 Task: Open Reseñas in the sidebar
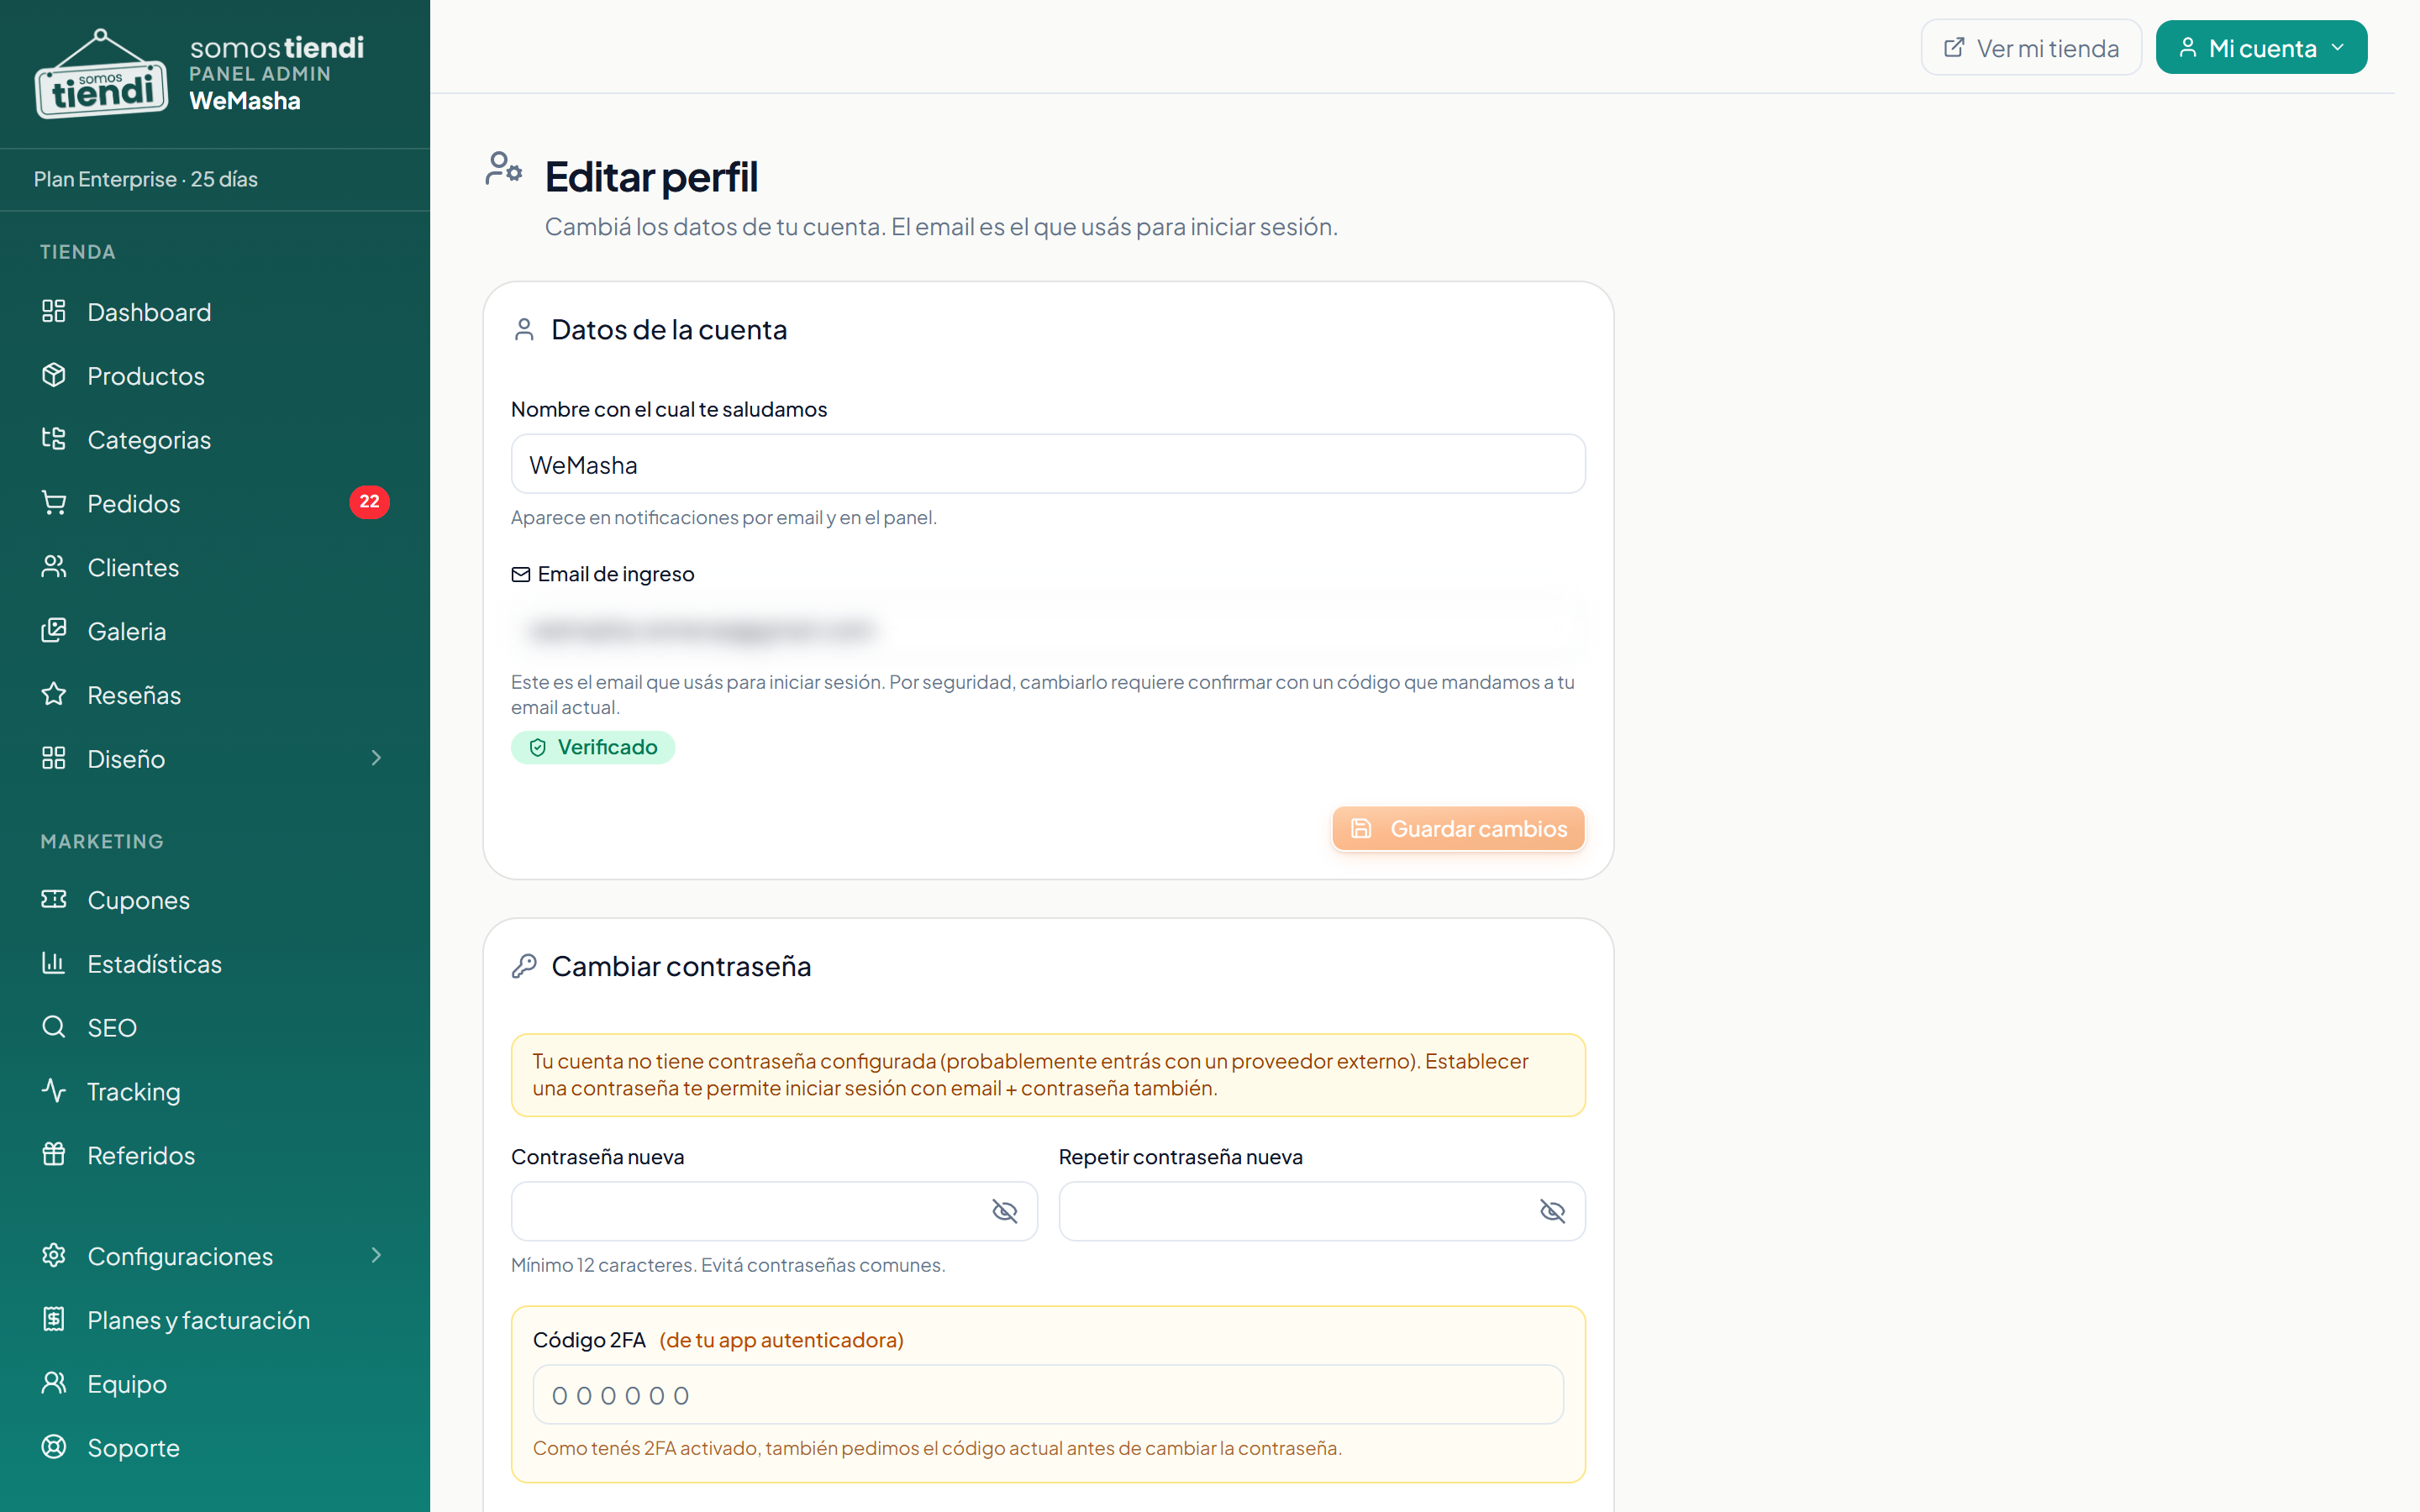[x=214, y=695]
